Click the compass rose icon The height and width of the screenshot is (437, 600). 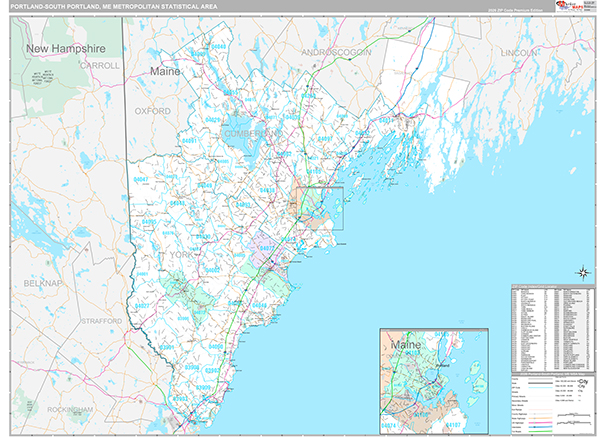(x=582, y=272)
